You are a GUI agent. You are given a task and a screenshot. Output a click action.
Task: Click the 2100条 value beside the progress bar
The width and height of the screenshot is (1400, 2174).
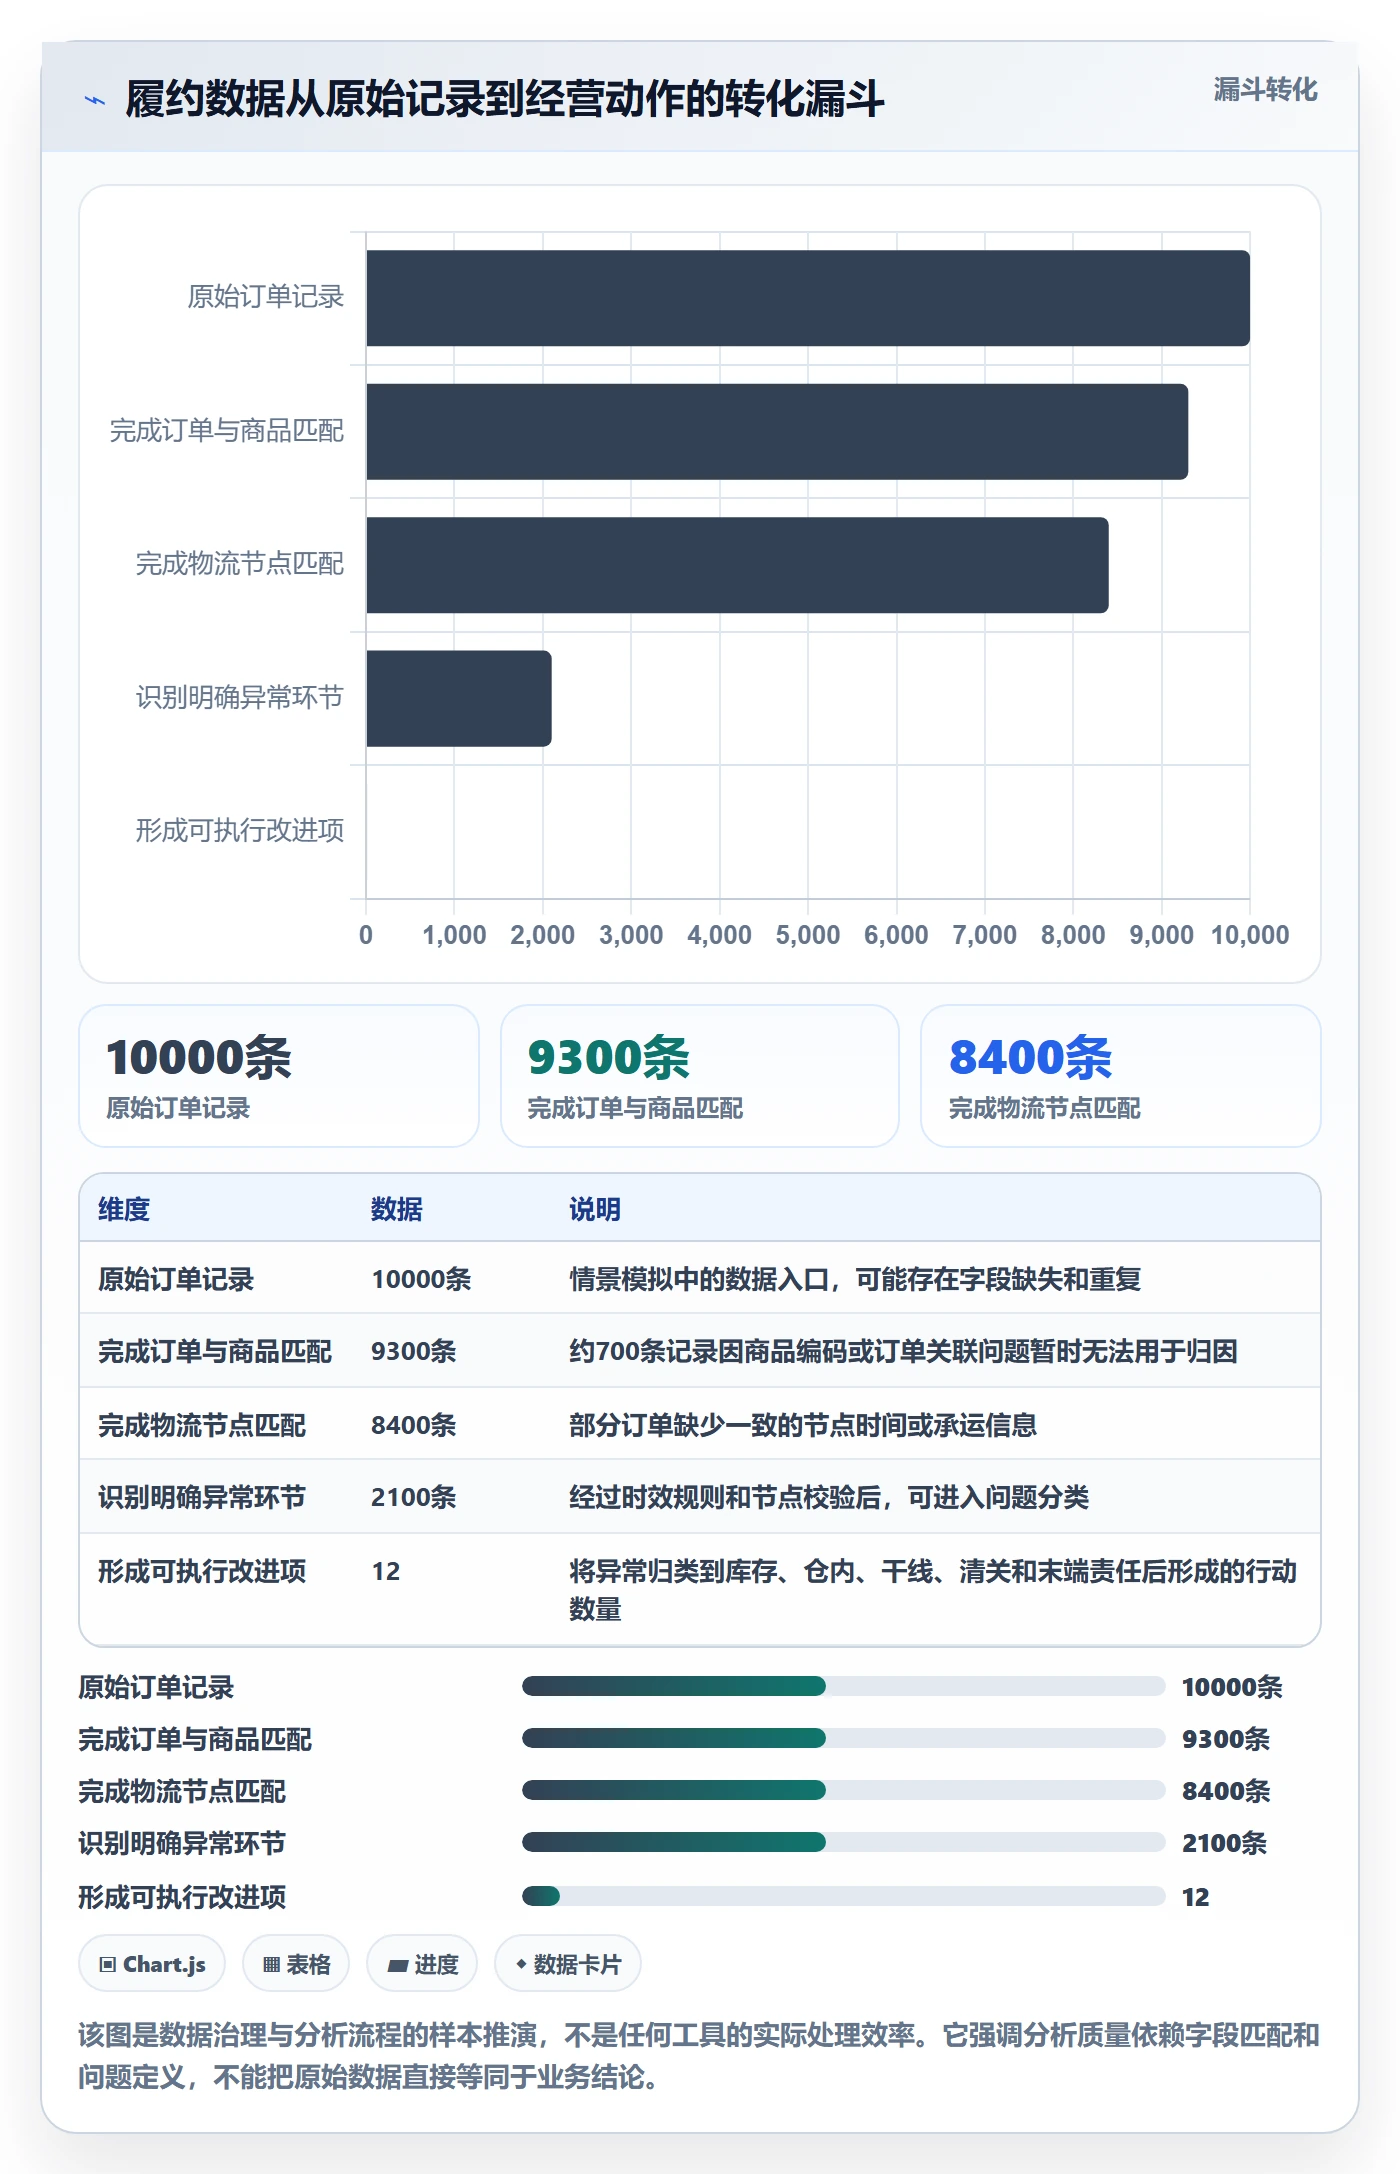click(1224, 1843)
